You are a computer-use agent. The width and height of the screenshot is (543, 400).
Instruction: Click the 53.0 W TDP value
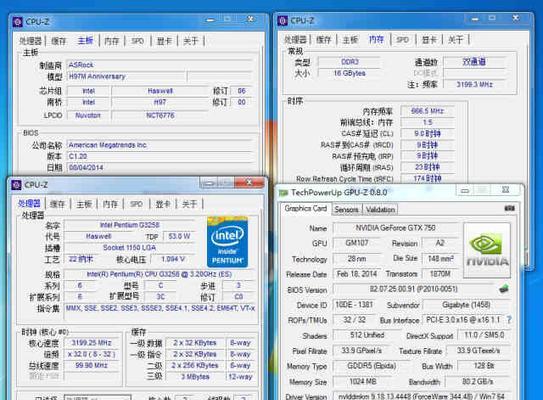[179, 236]
